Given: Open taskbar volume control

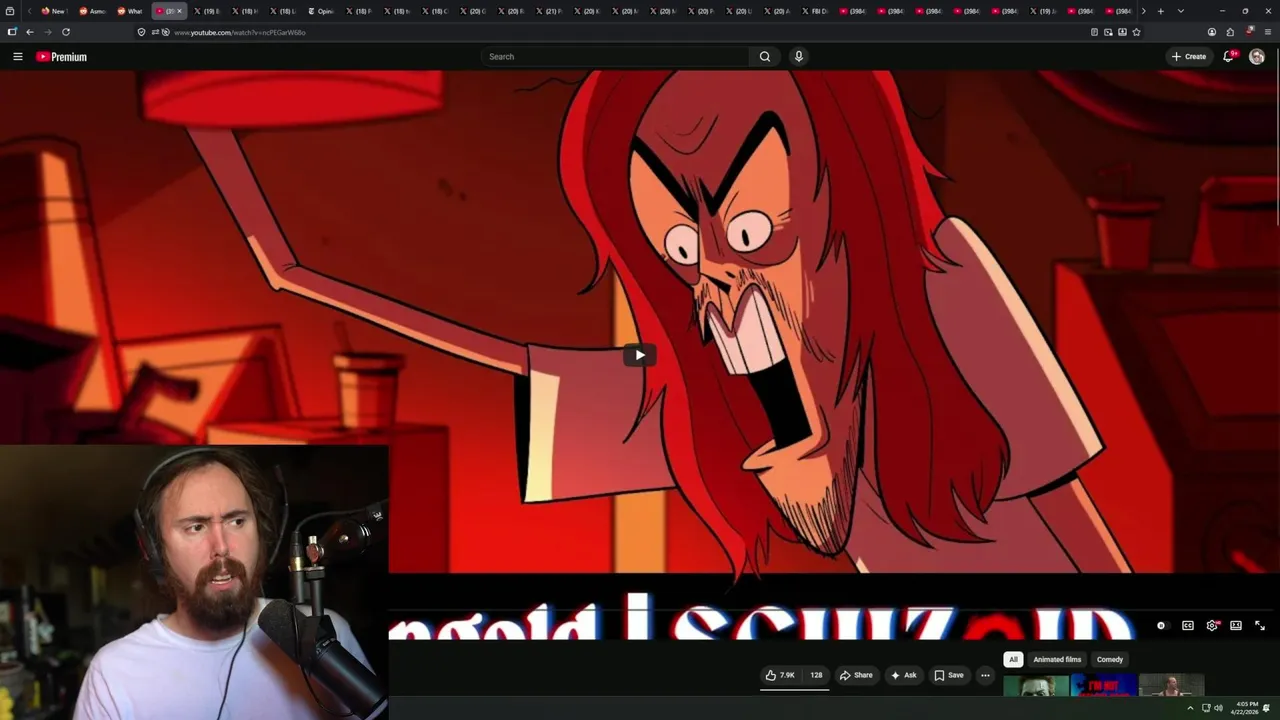Looking at the screenshot, I should (1218, 708).
